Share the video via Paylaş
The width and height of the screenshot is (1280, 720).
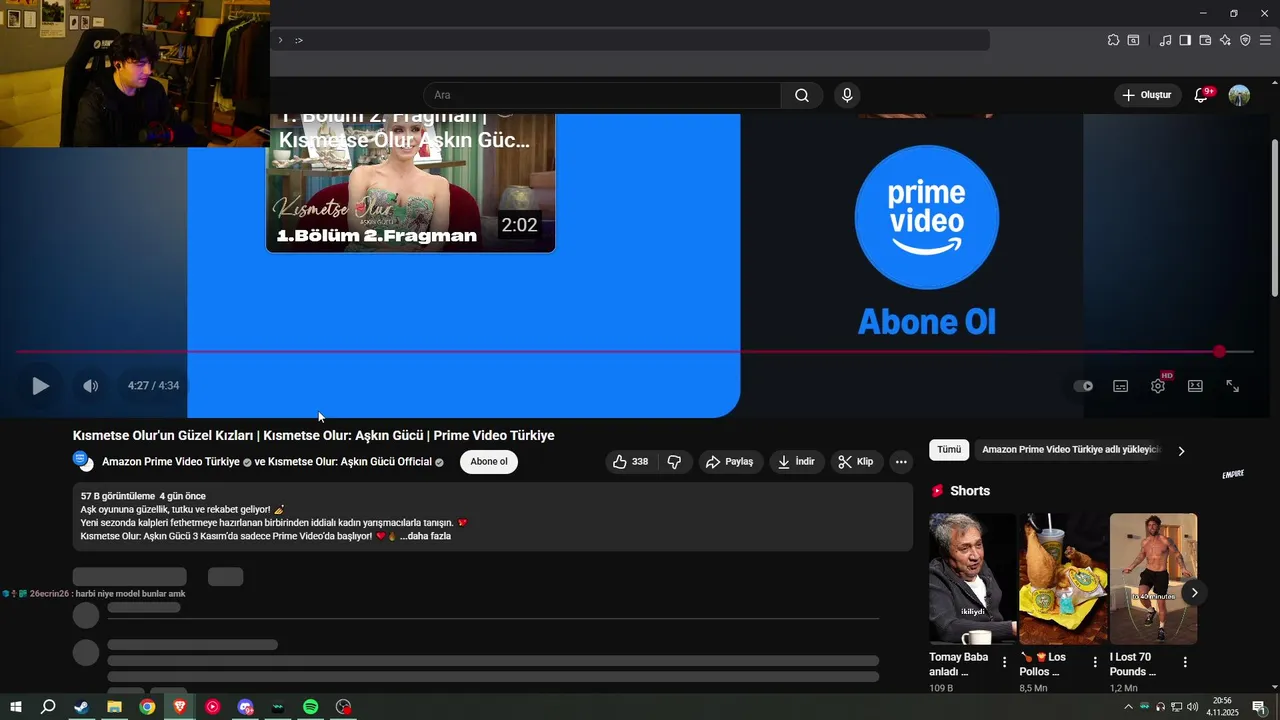[729, 462]
